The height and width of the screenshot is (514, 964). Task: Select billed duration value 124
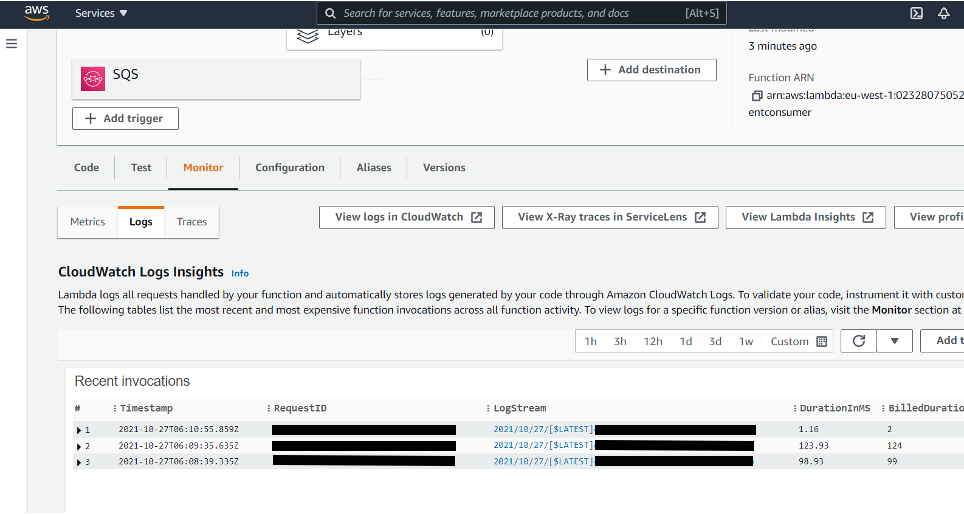pos(894,445)
